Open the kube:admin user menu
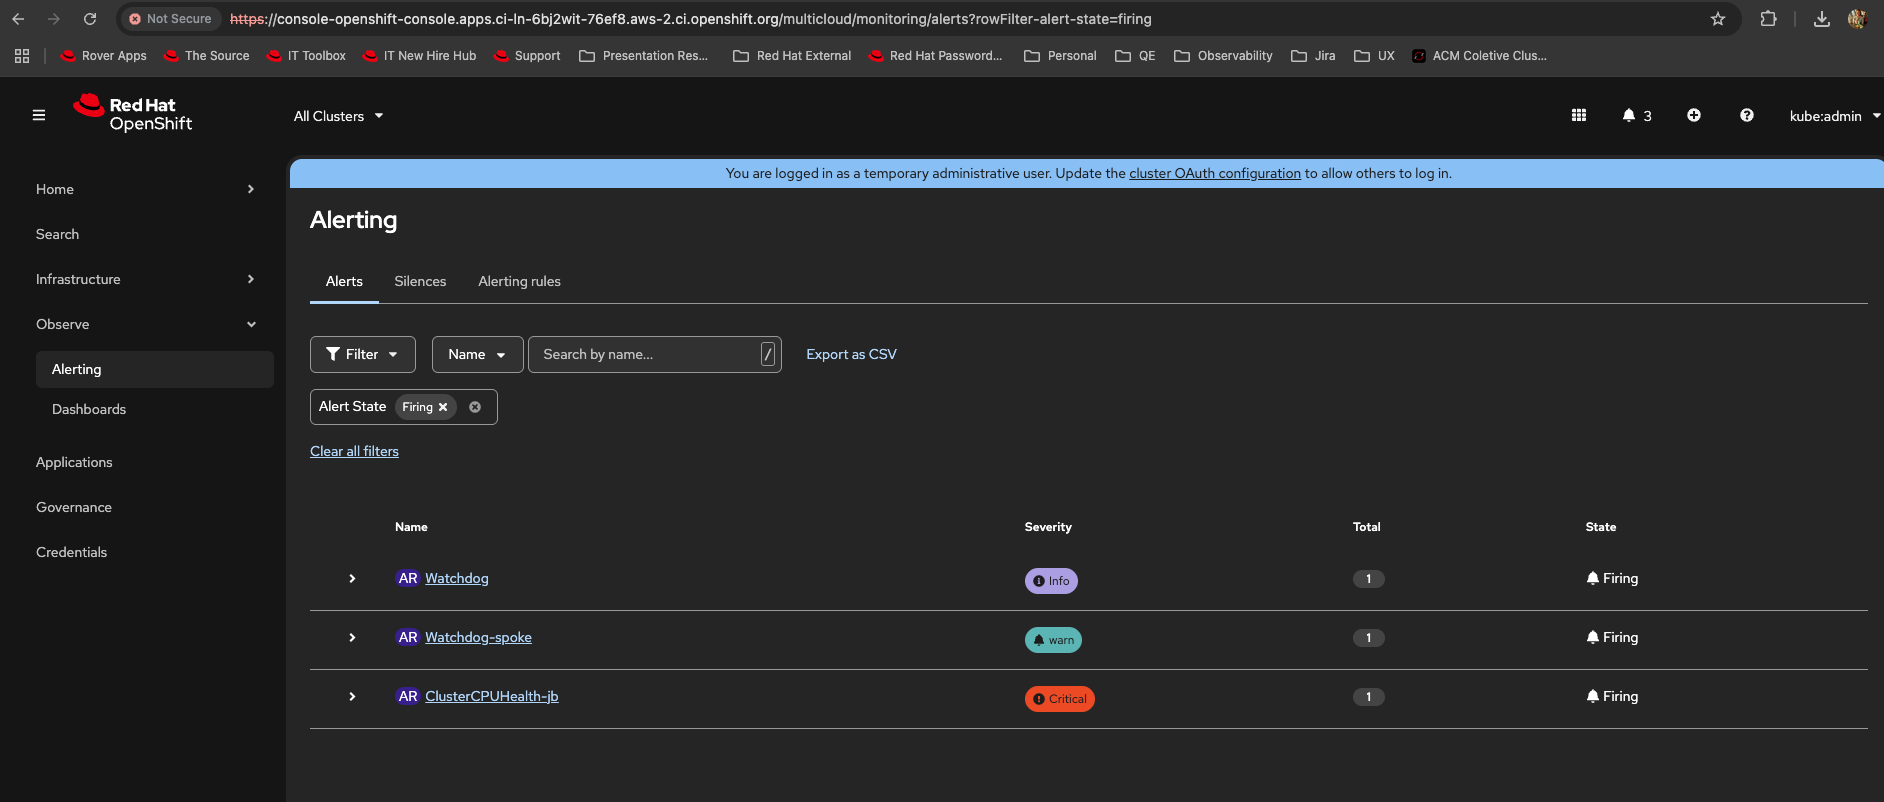This screenshot has height=802, width=1884. [x=1834, y=116]
